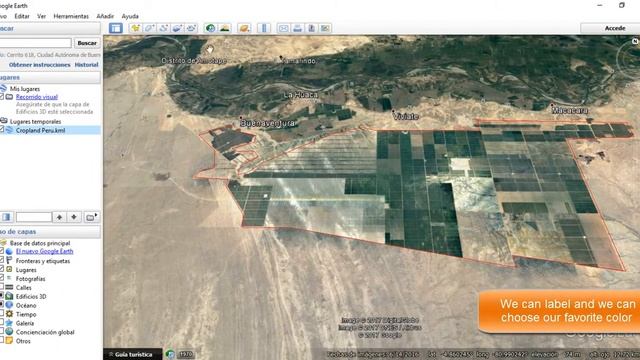Move selected place up with arrow
This screenshot has height=360, width=640.
click(x=59, y=217)
